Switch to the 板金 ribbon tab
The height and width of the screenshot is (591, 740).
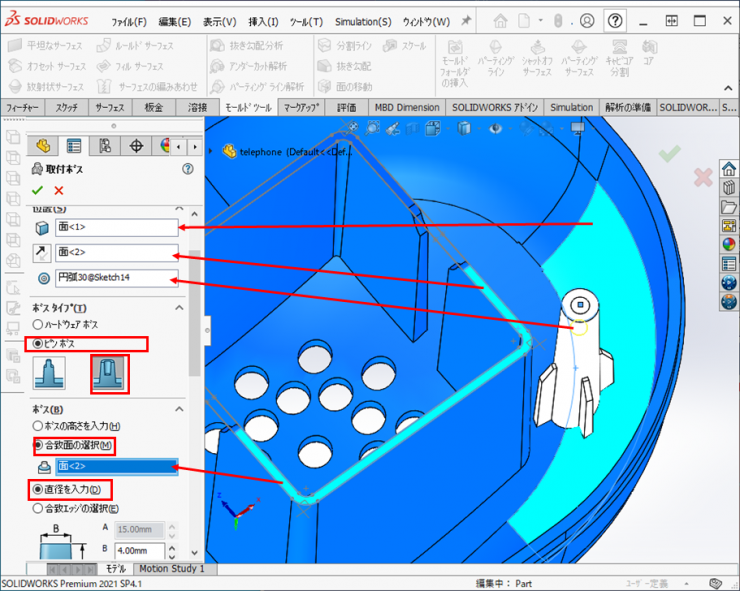click(x=154, y=108)
